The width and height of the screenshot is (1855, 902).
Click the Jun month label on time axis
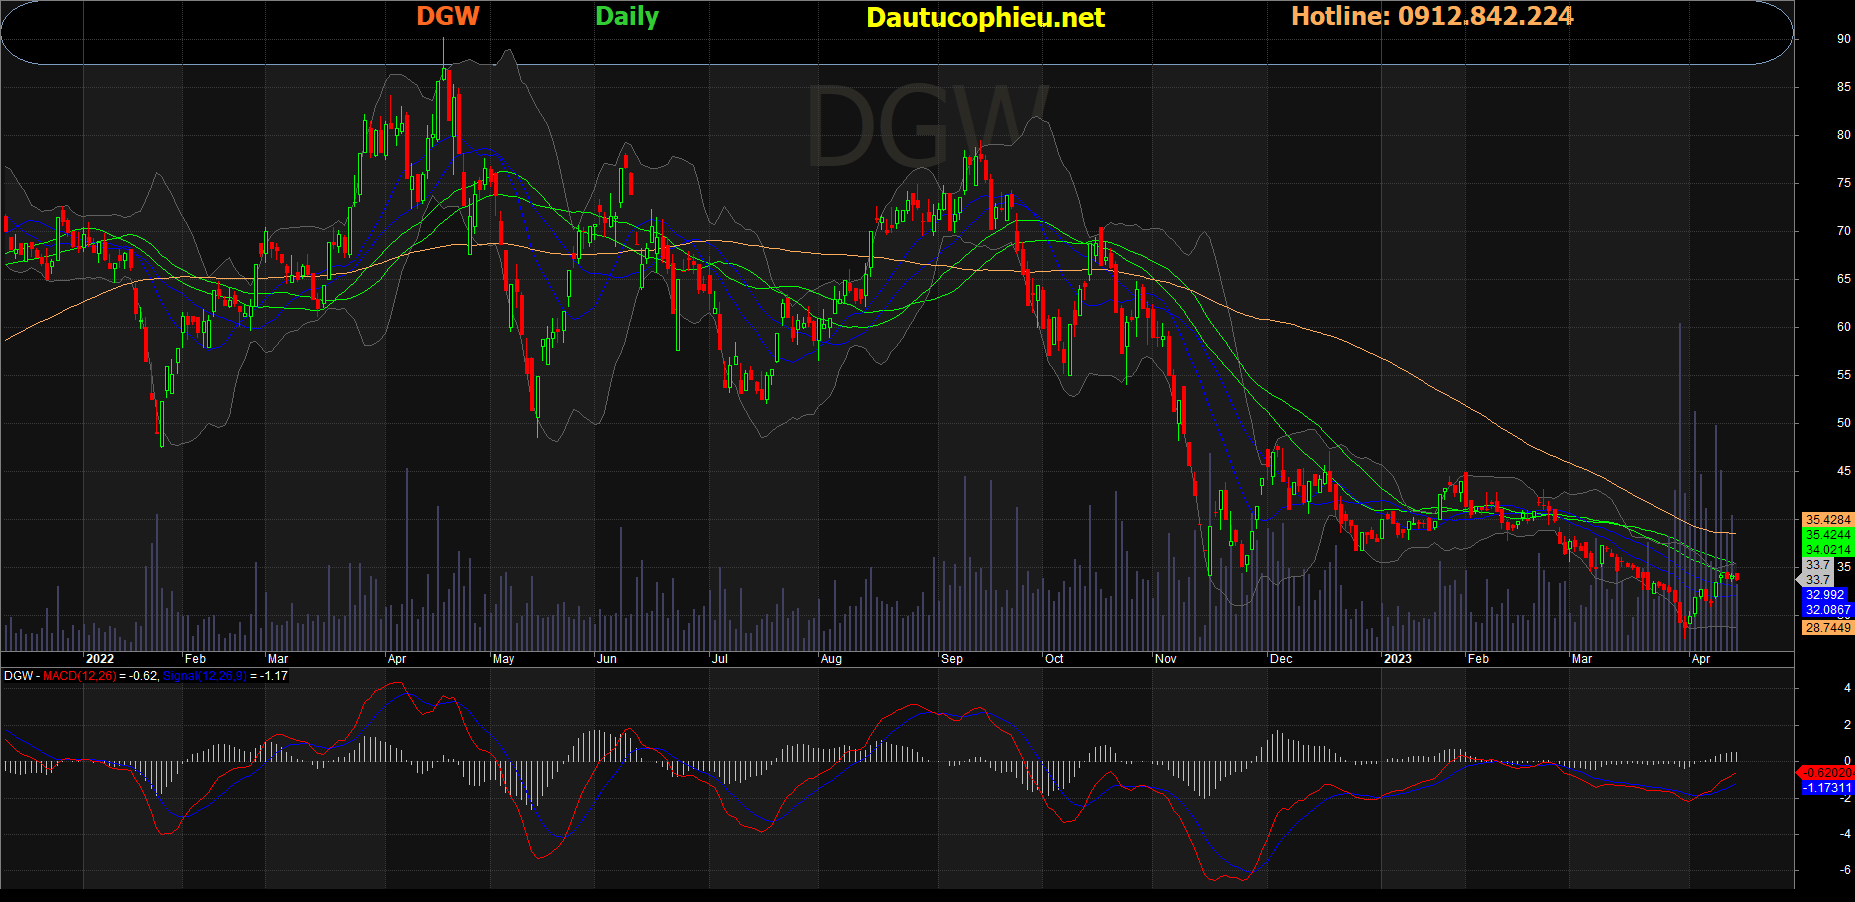coord(606,659)
